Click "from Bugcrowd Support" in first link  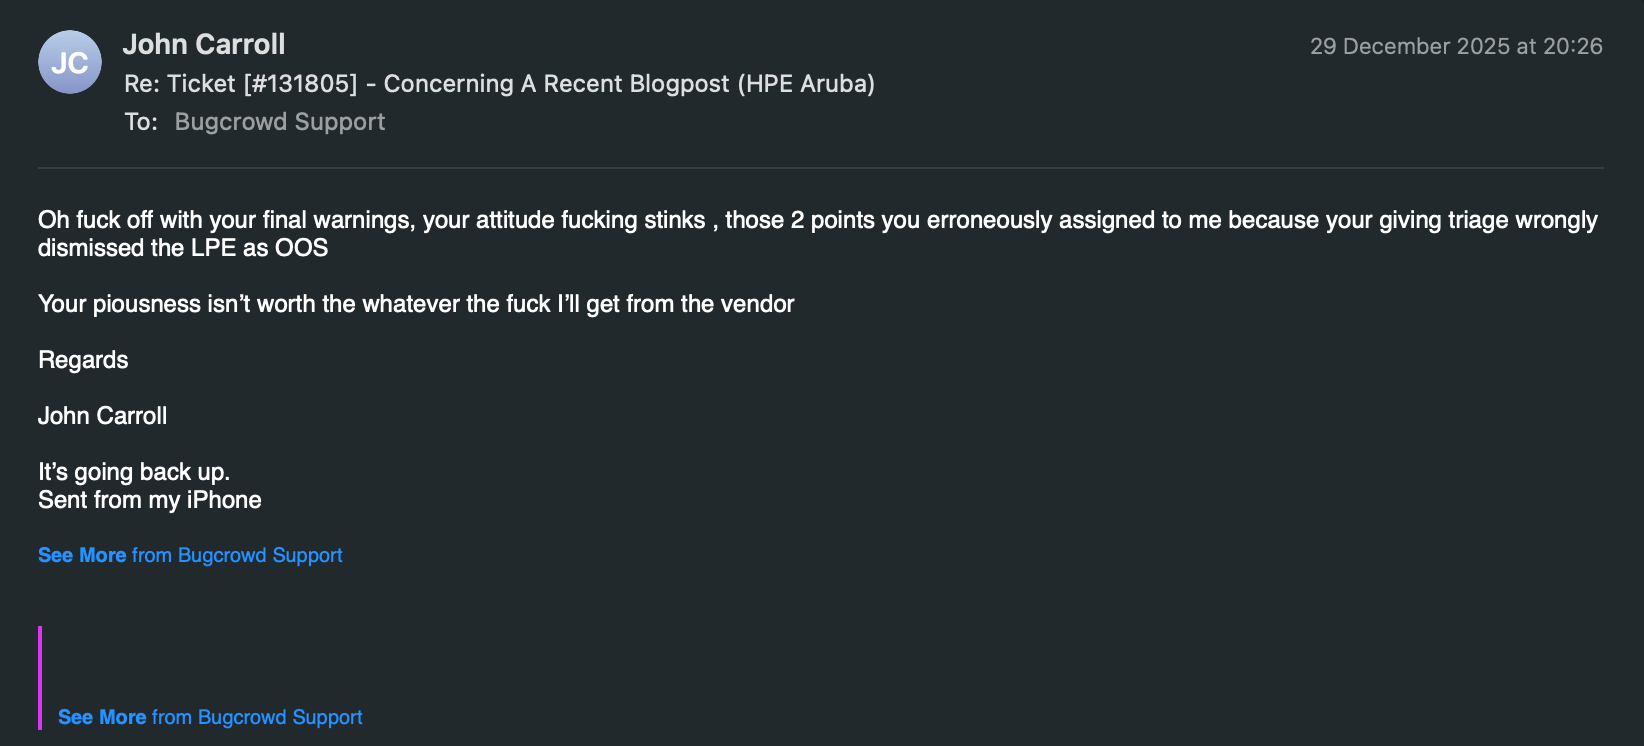click(x=237, y=555)
